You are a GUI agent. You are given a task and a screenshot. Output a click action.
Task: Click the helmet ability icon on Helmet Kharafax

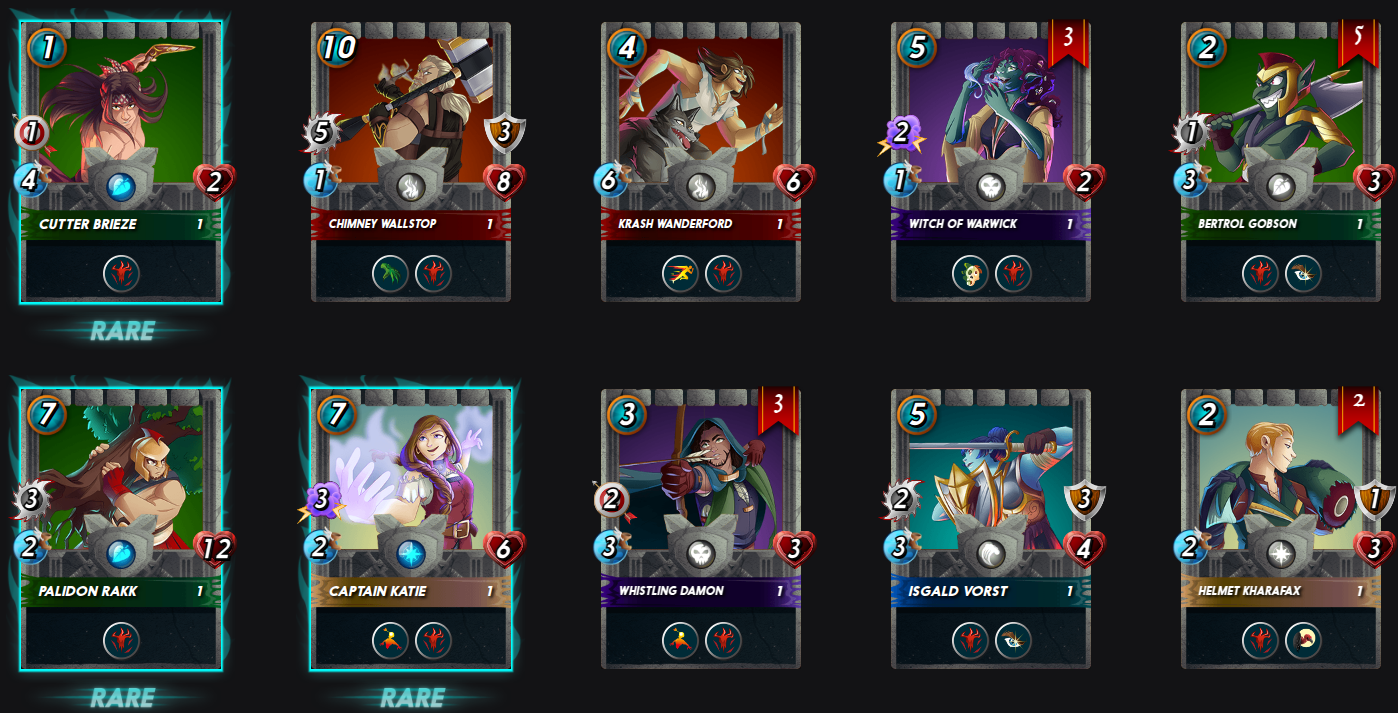click(1303, 640)
